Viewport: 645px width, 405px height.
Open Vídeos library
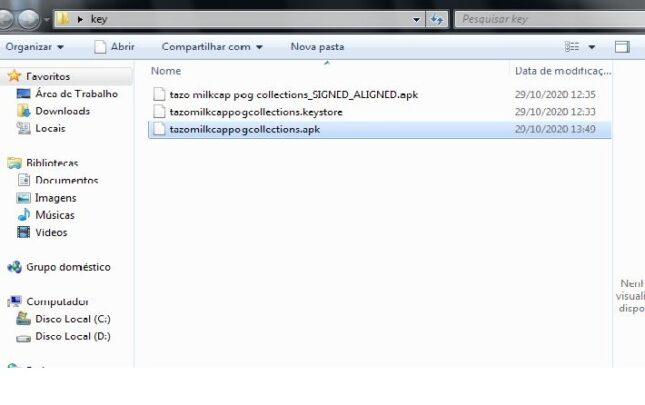click(x=51, y=232)
